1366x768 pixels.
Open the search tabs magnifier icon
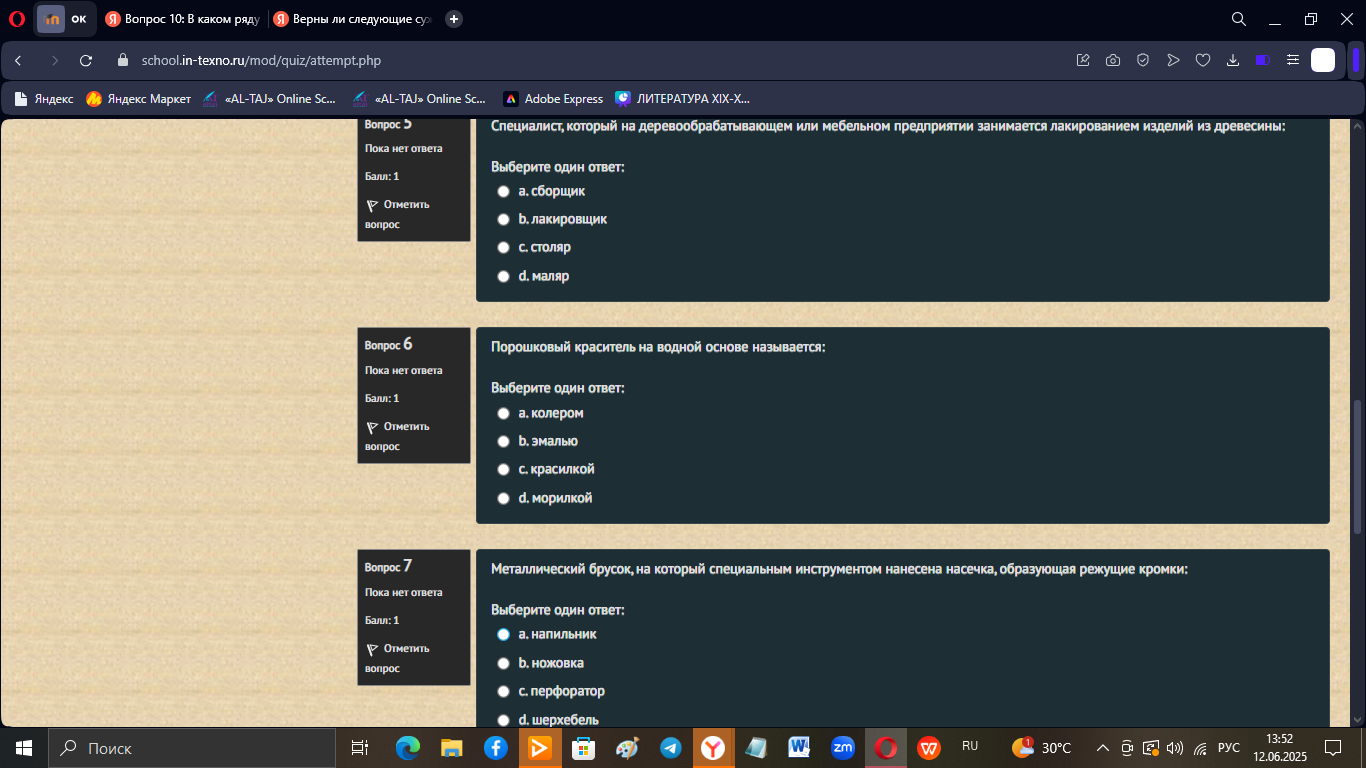pyautogui.click(x=1238, y=19)
